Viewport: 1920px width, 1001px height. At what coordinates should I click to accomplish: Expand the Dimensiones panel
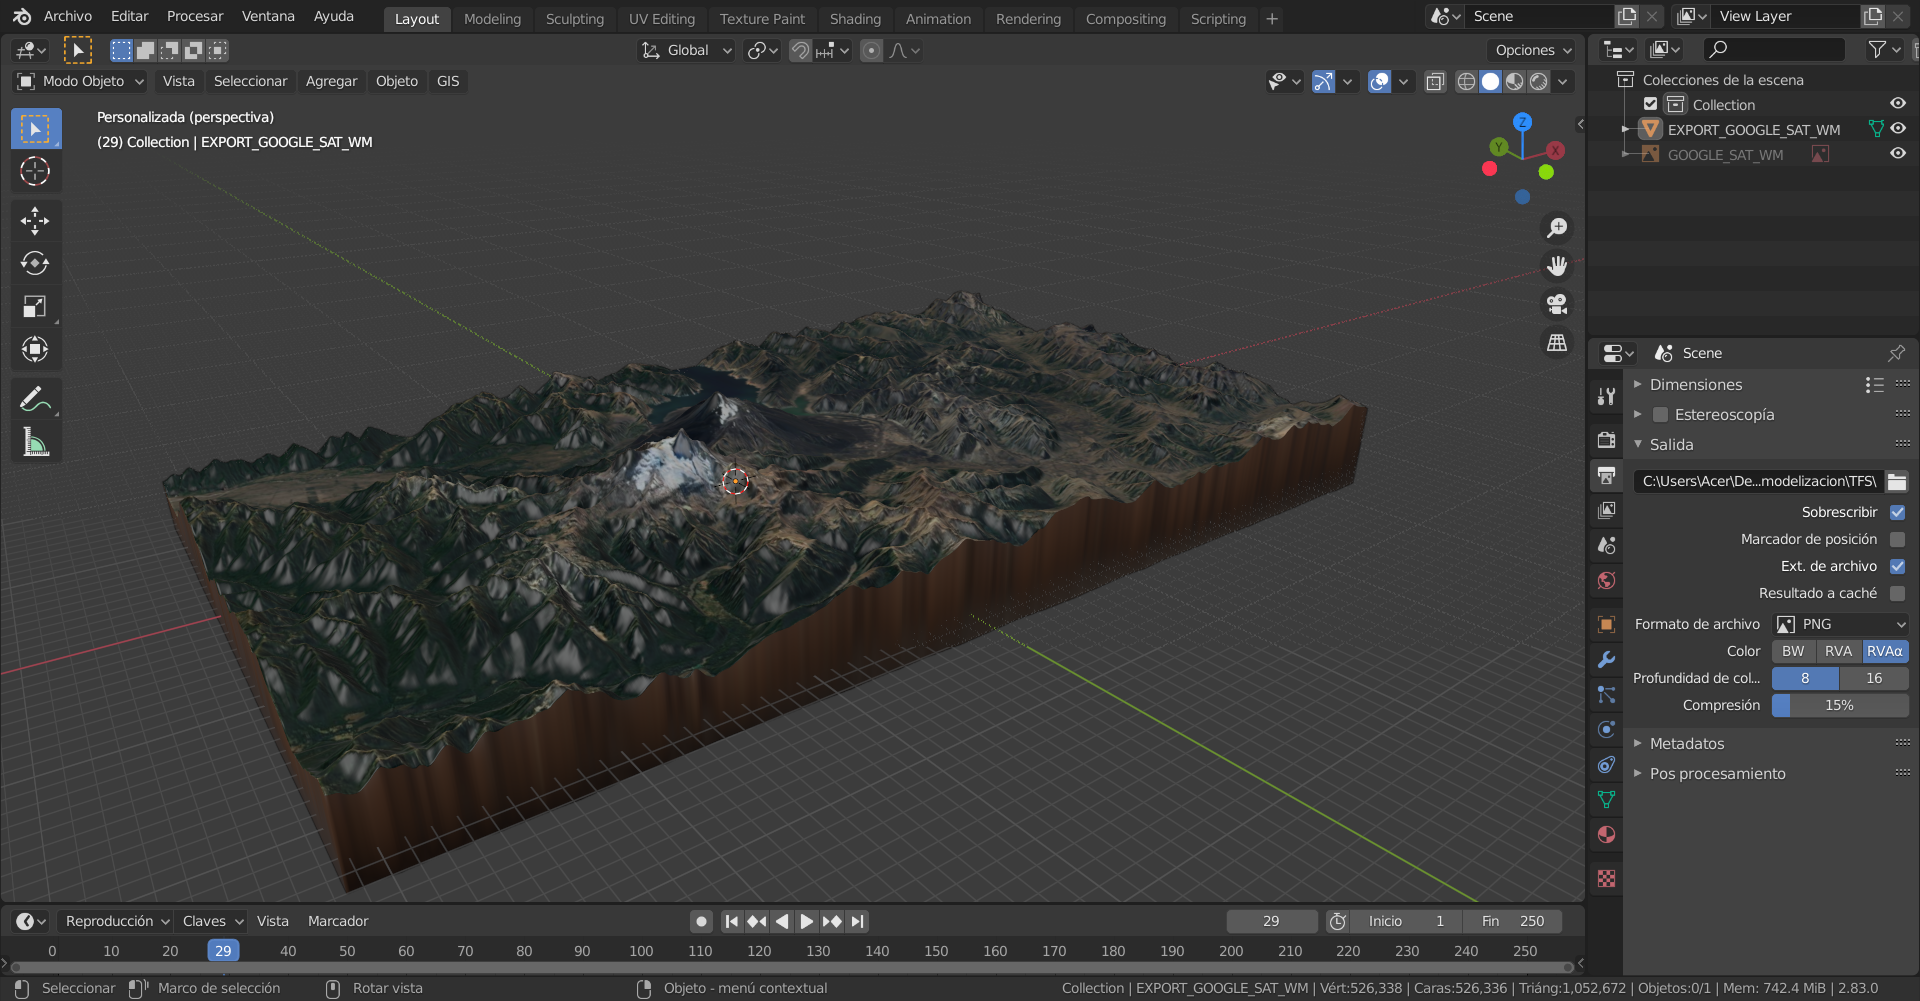1696,385
